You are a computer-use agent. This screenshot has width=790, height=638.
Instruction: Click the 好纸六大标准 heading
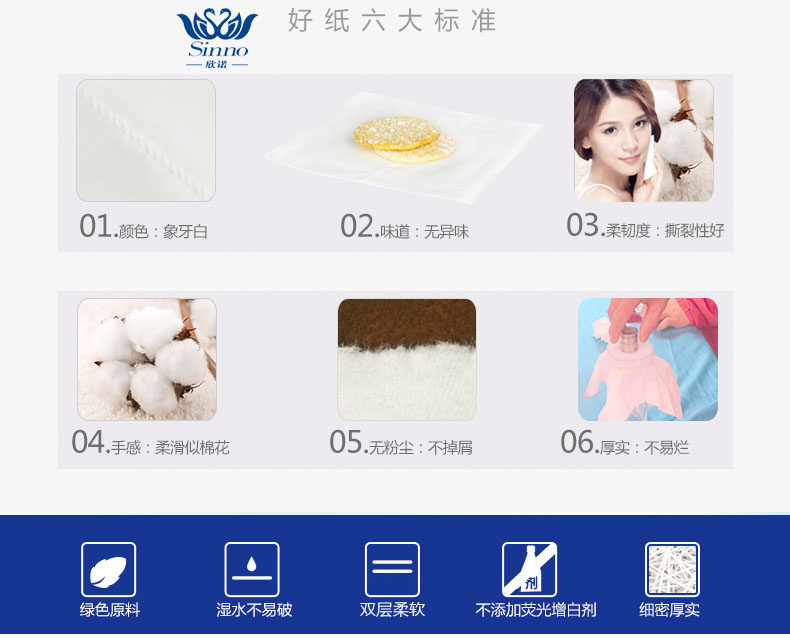tap(392, 21)
